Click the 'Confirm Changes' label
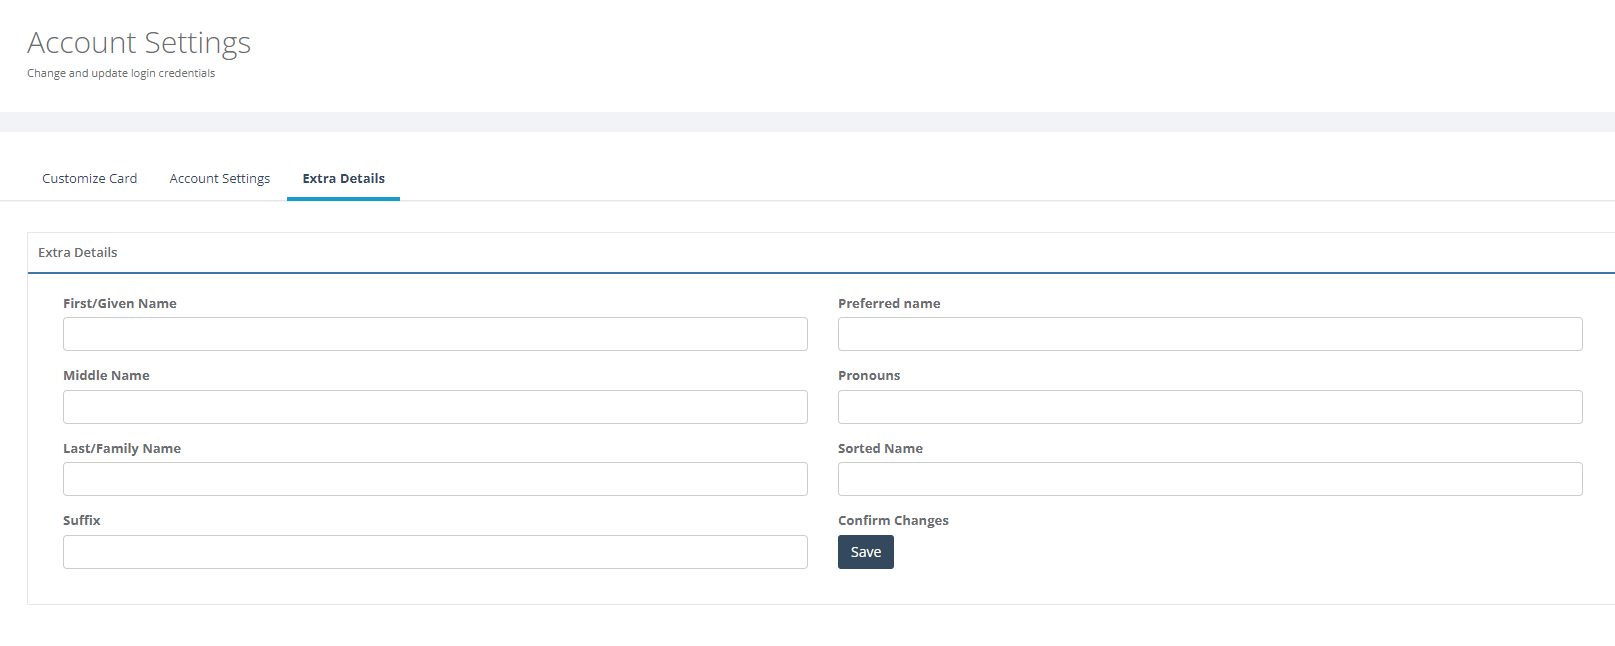Screen dimensions: 1615x646 893,521
